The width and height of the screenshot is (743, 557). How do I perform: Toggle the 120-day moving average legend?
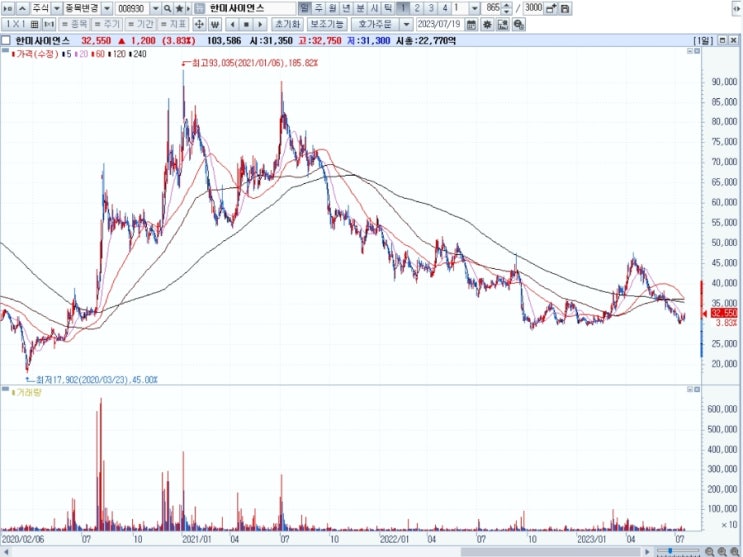[x=117, y=54]
